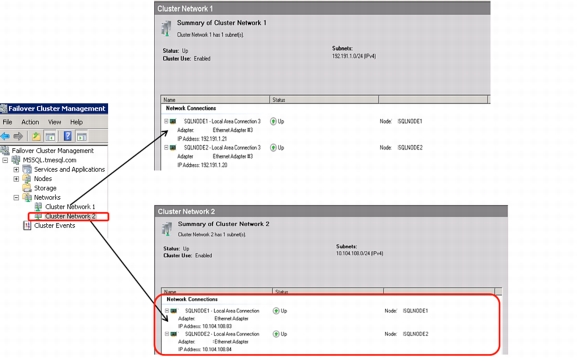Collapse the Networks tree item

tap(16, 198)
